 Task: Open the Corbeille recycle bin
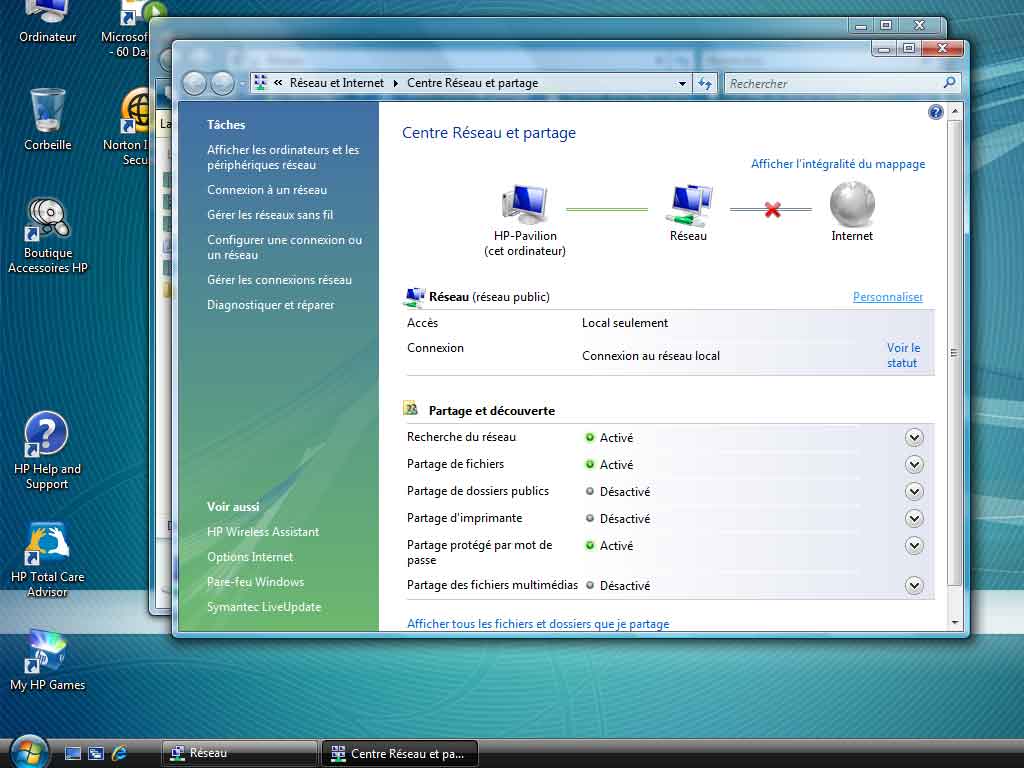point(47,110)
